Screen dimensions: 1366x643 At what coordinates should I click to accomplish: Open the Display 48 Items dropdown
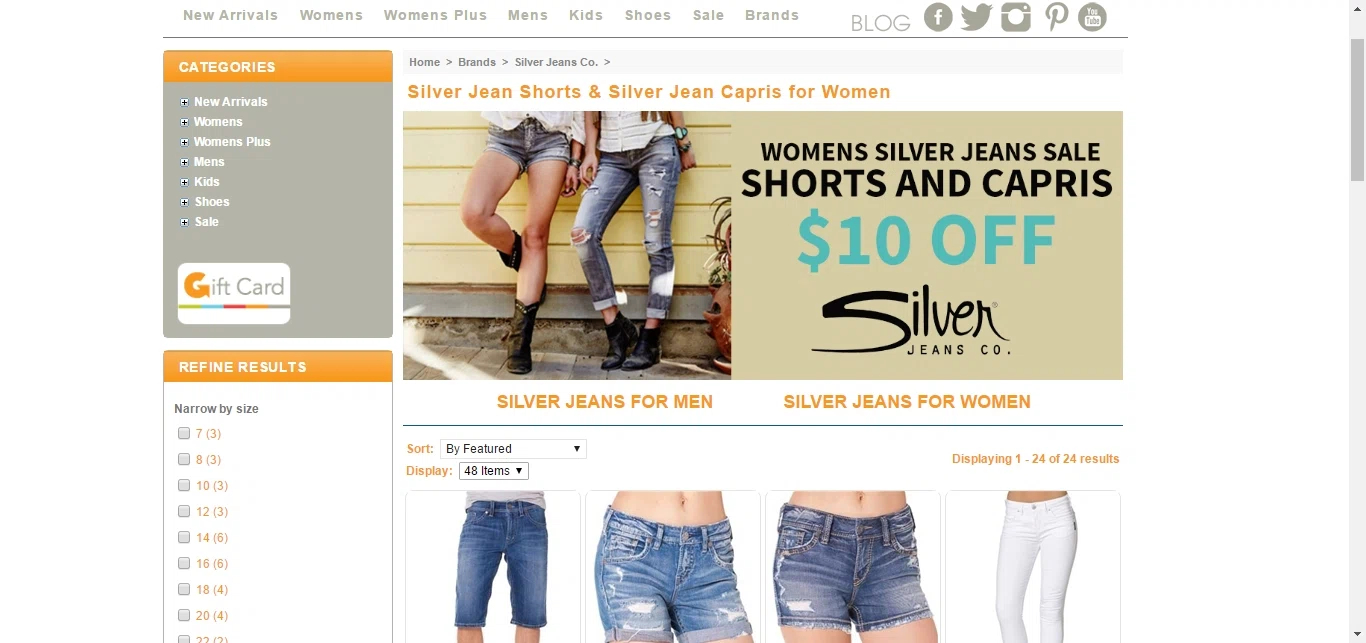click(x=493, y=471)
